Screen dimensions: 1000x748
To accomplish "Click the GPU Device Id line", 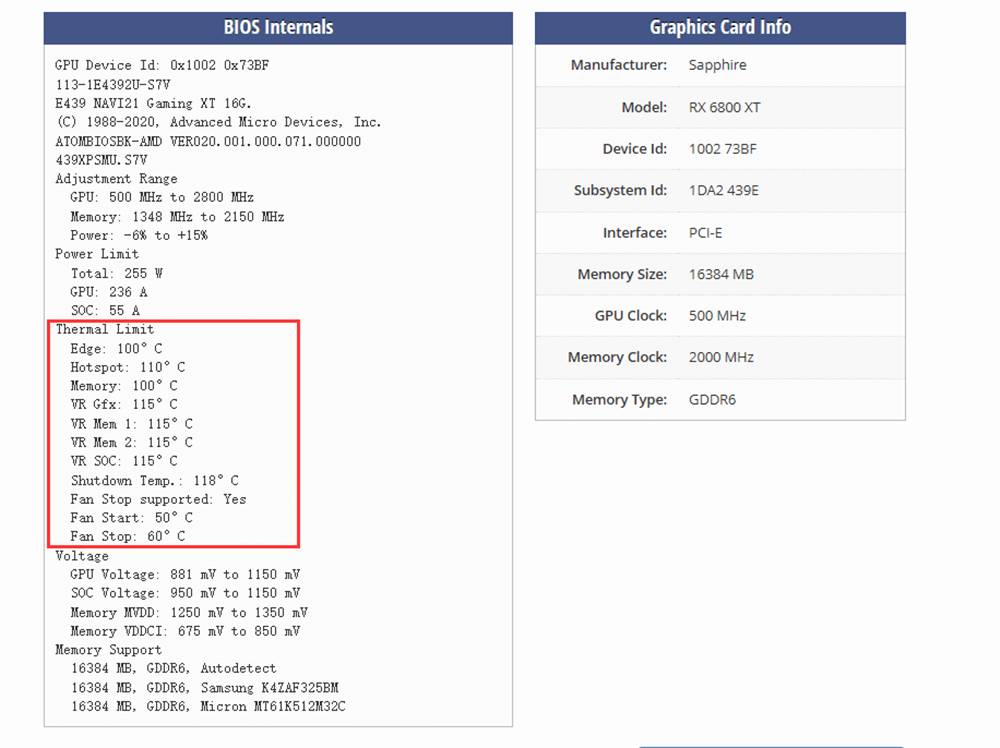I will (x=161, y=66).
